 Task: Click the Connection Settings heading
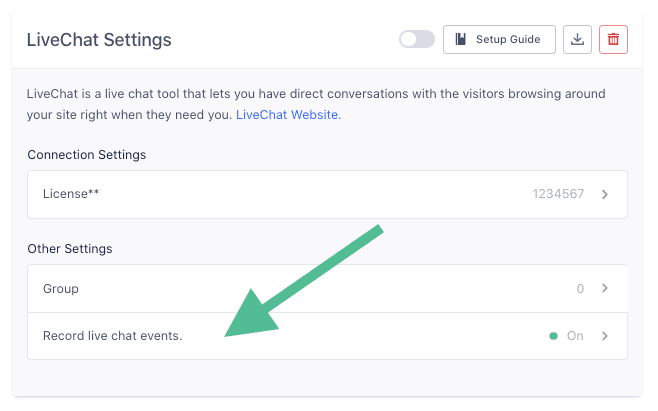point(87,155)
